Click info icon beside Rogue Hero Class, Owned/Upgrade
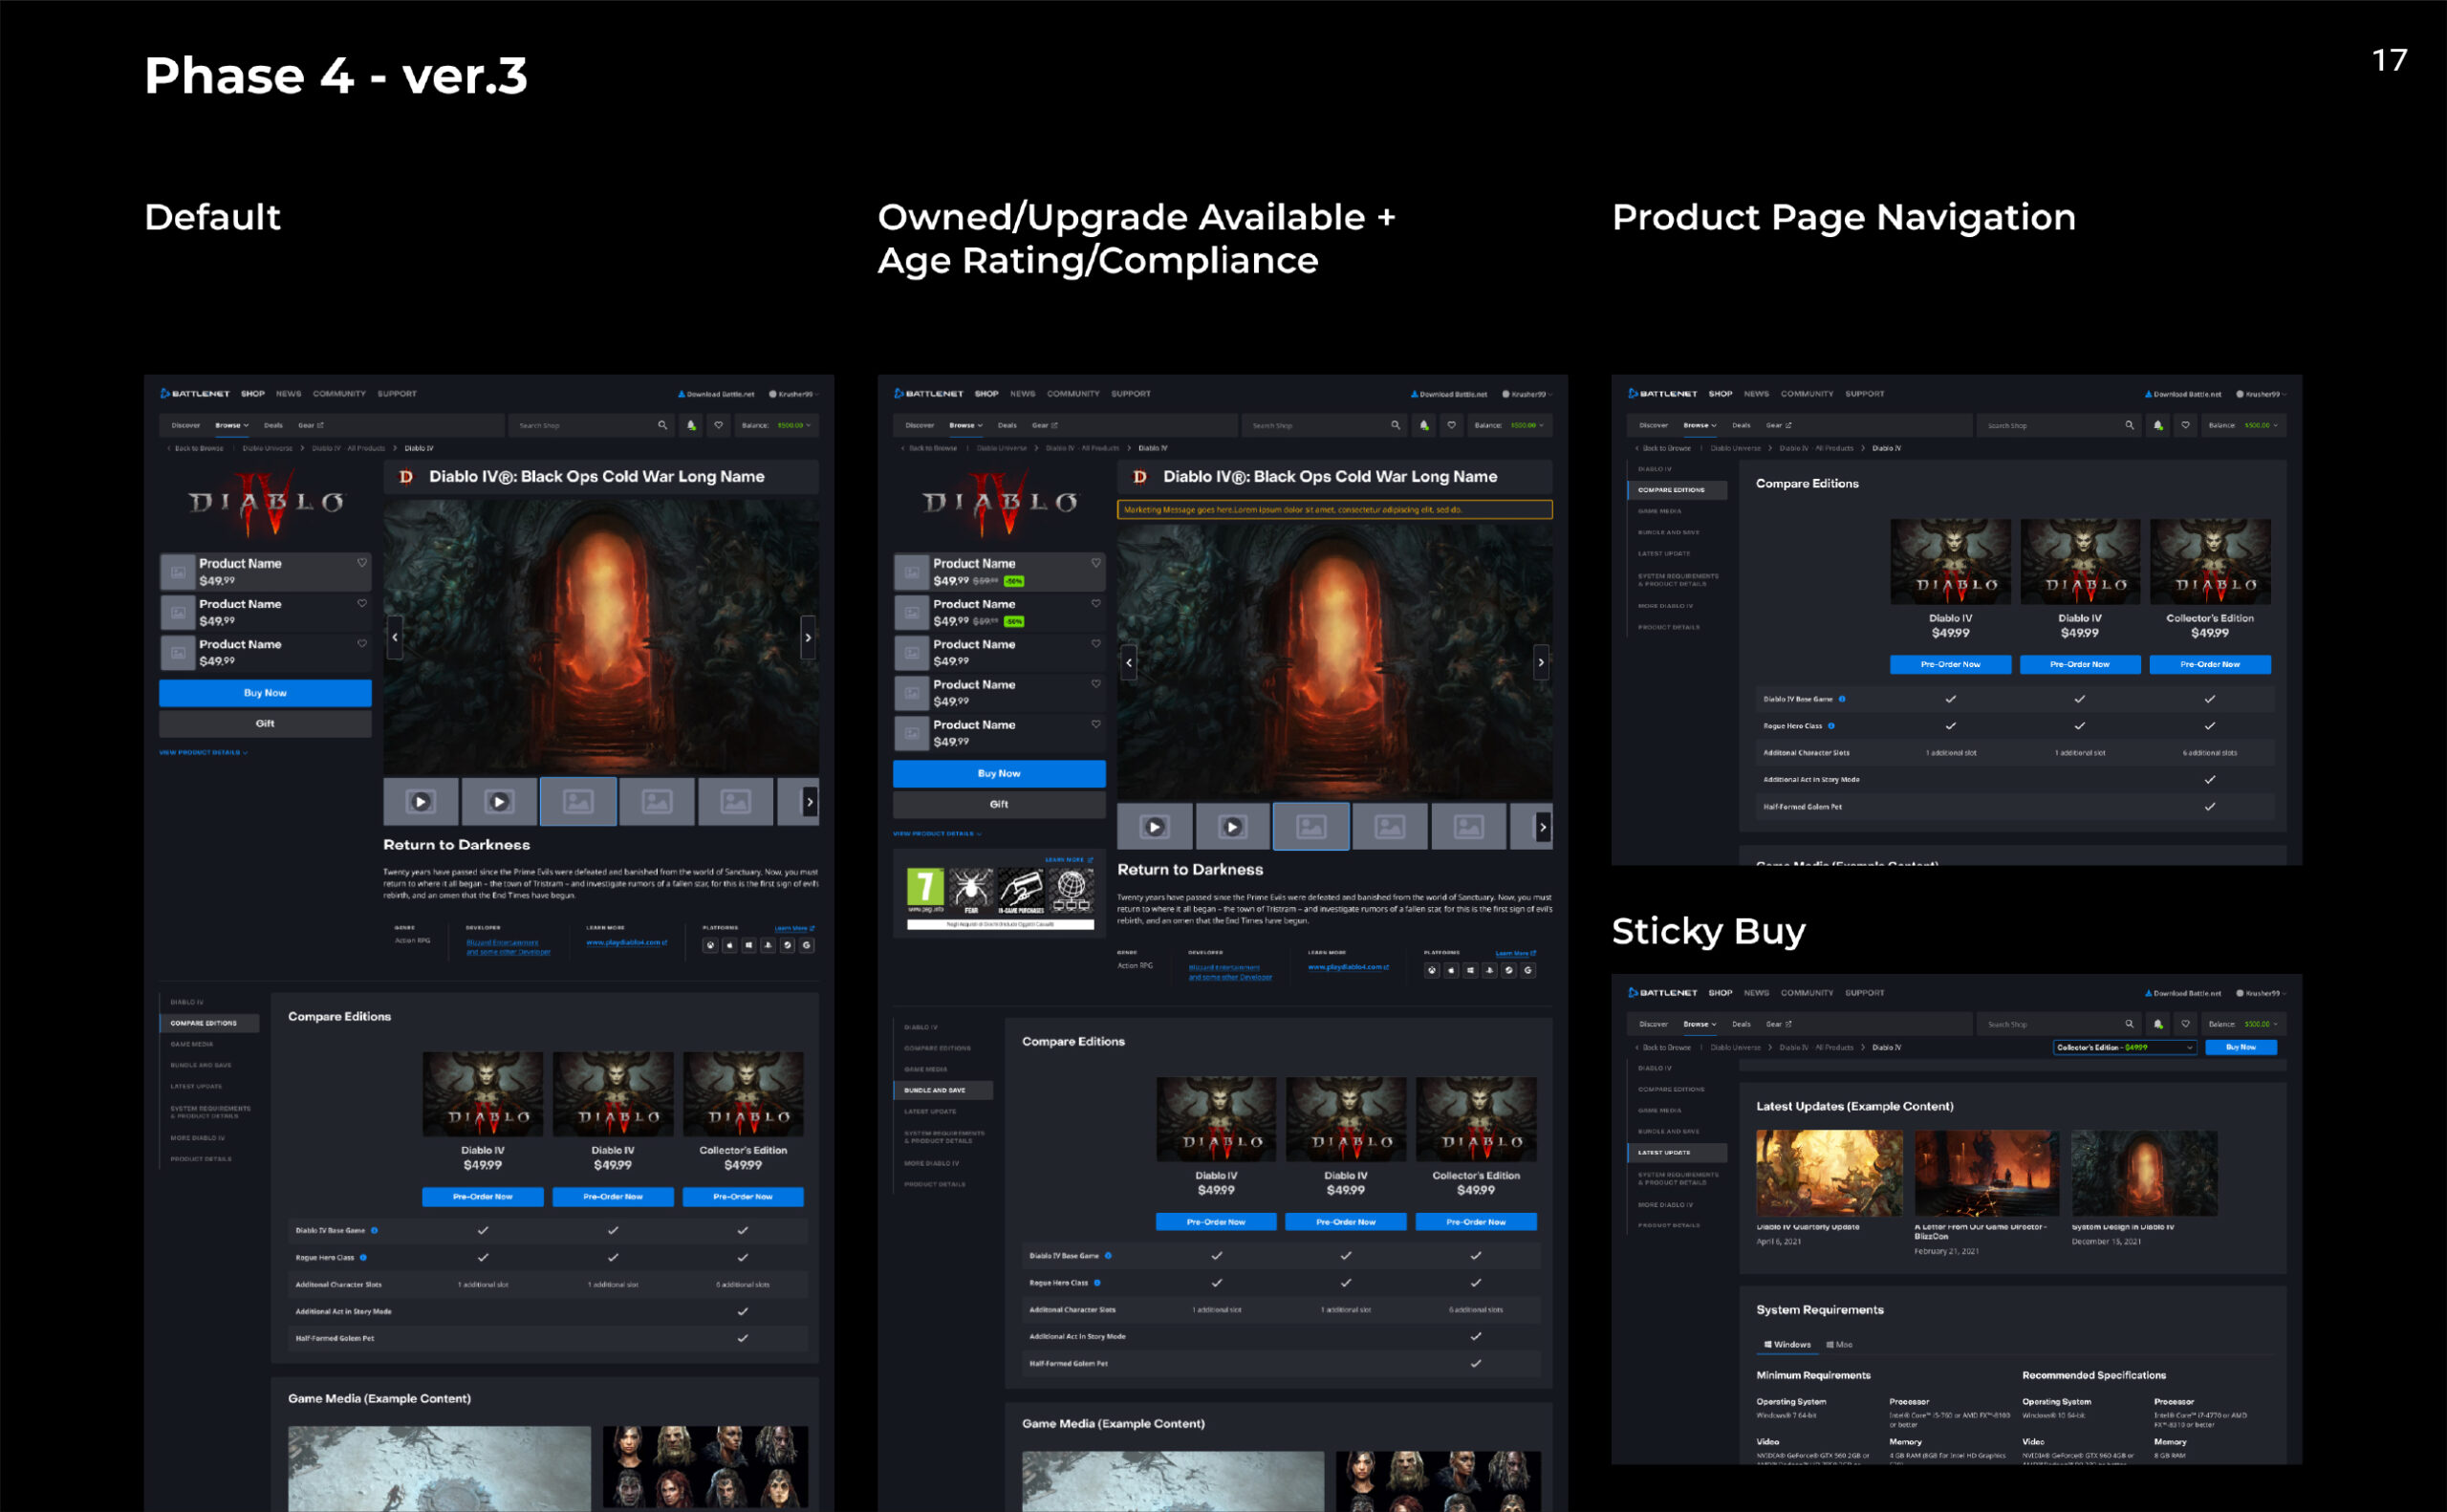The image size is (2447, 1512). (1097, 1282)
